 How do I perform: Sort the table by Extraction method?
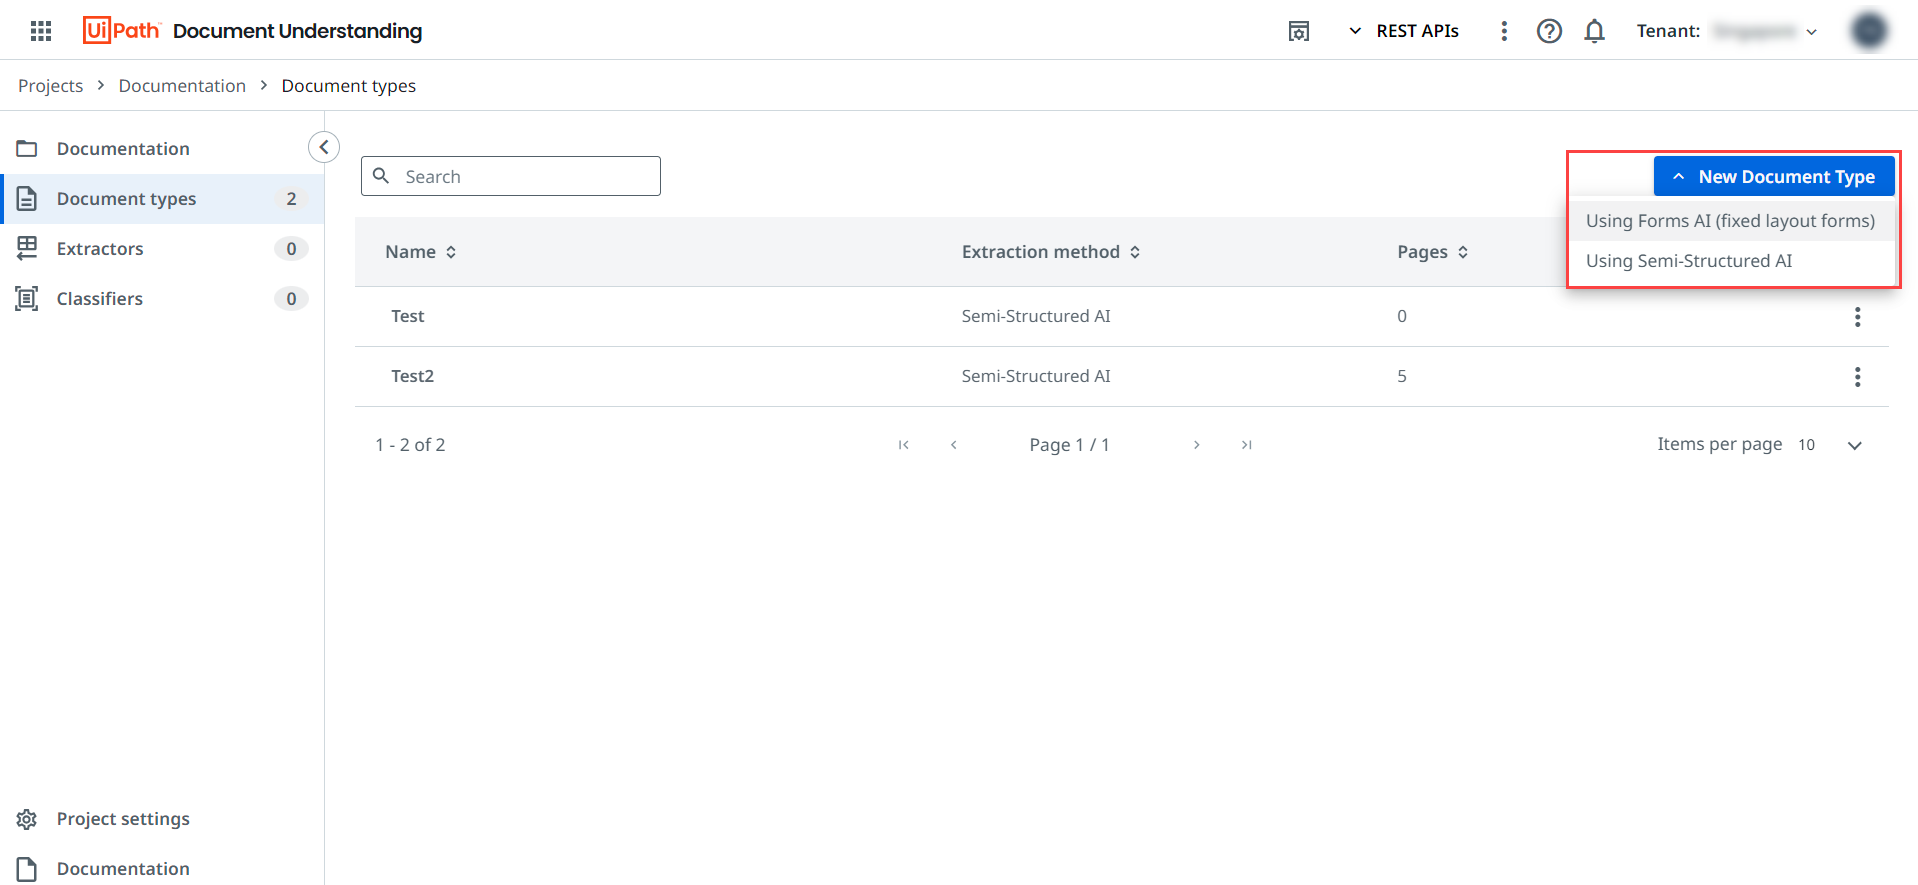coord(1051,252)
